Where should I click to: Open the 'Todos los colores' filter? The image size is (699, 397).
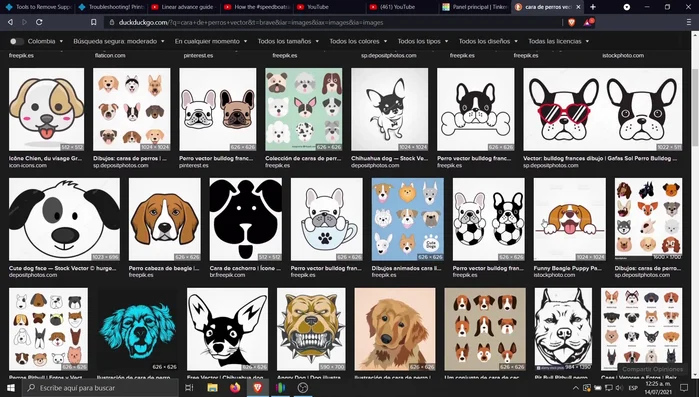(358, 41)
